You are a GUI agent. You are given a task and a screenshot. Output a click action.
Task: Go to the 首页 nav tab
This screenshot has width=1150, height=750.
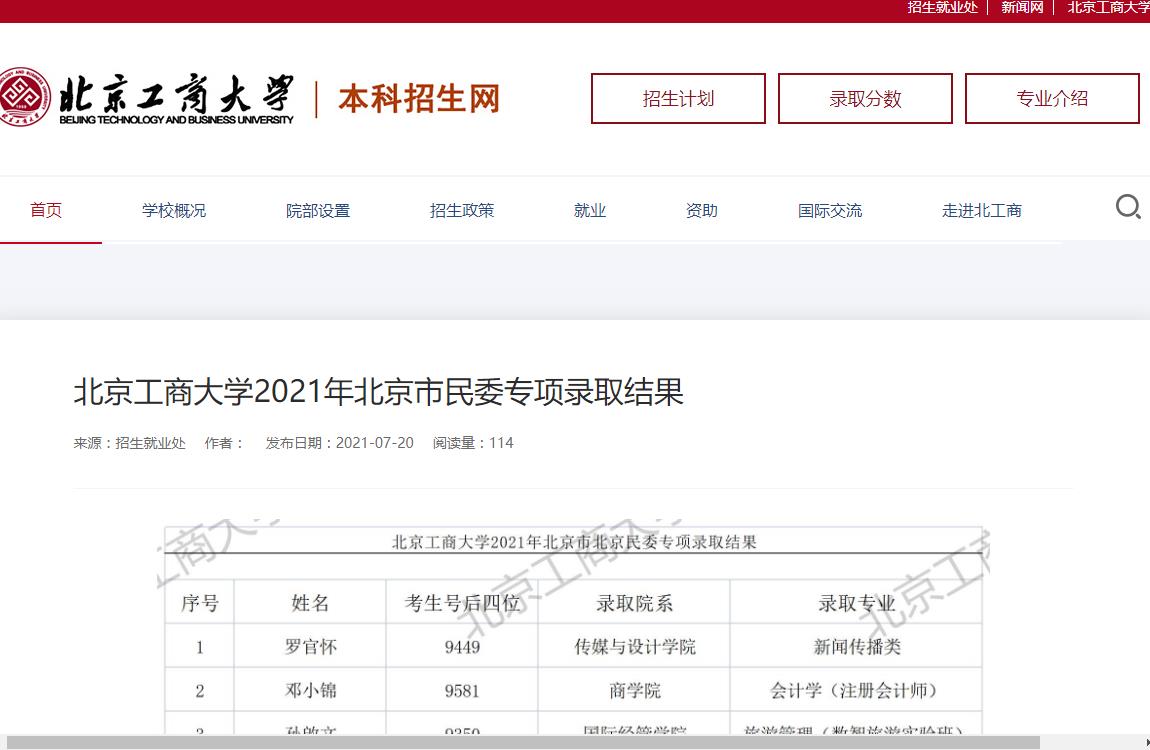pyautogui.click(x=45, y=210)
